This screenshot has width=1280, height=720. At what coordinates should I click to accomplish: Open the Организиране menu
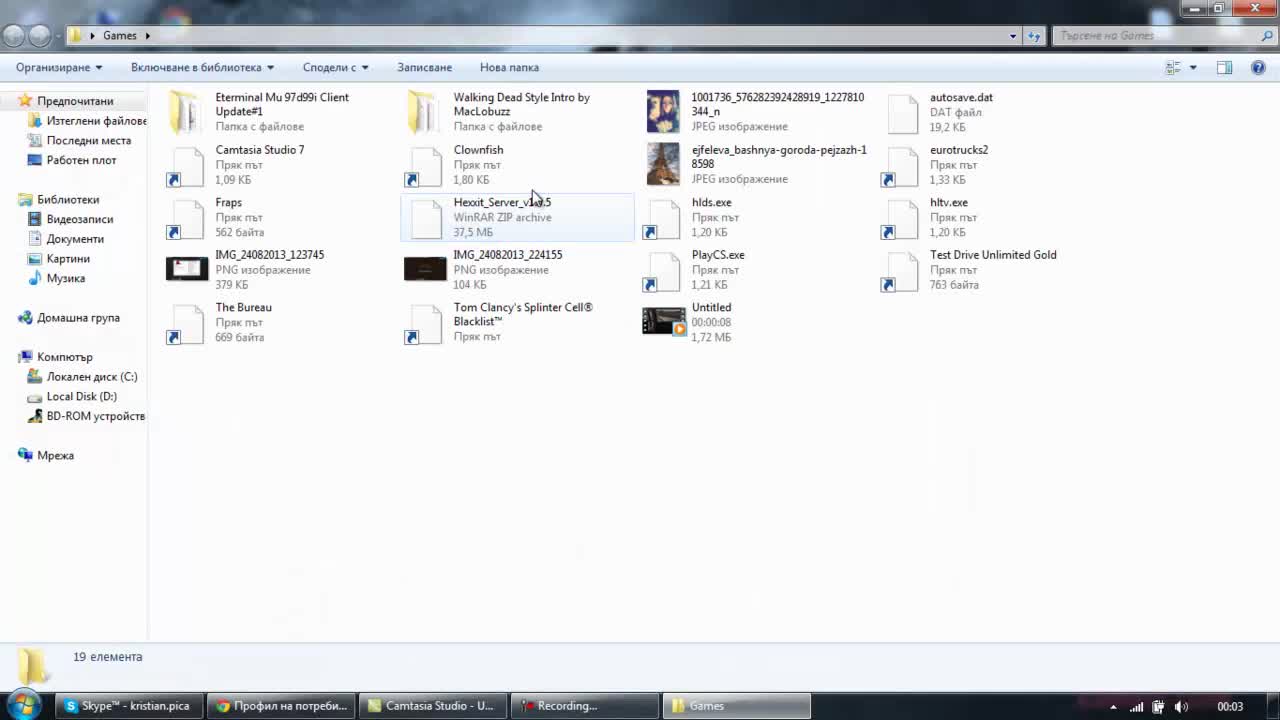click(x=59, y=67)
